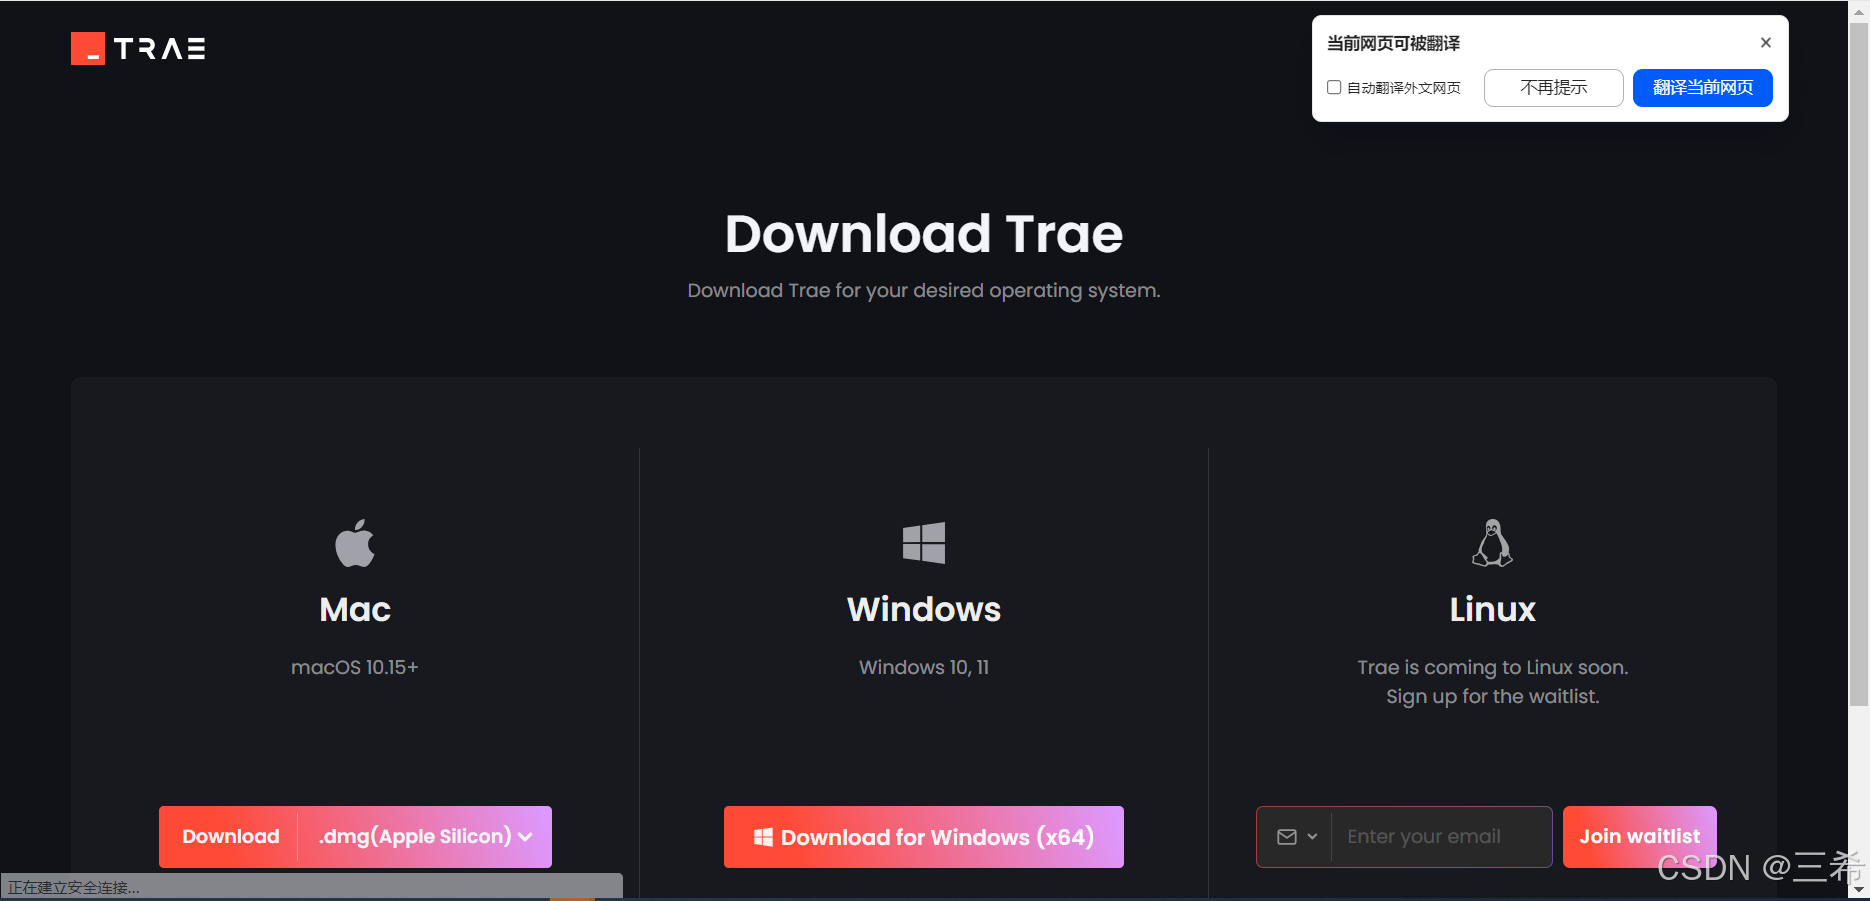The height and width of the screenshot is (901, 1870).
Task: Click the Apple Mac icon
Action: pyautogui.click(x=355, y=543)
